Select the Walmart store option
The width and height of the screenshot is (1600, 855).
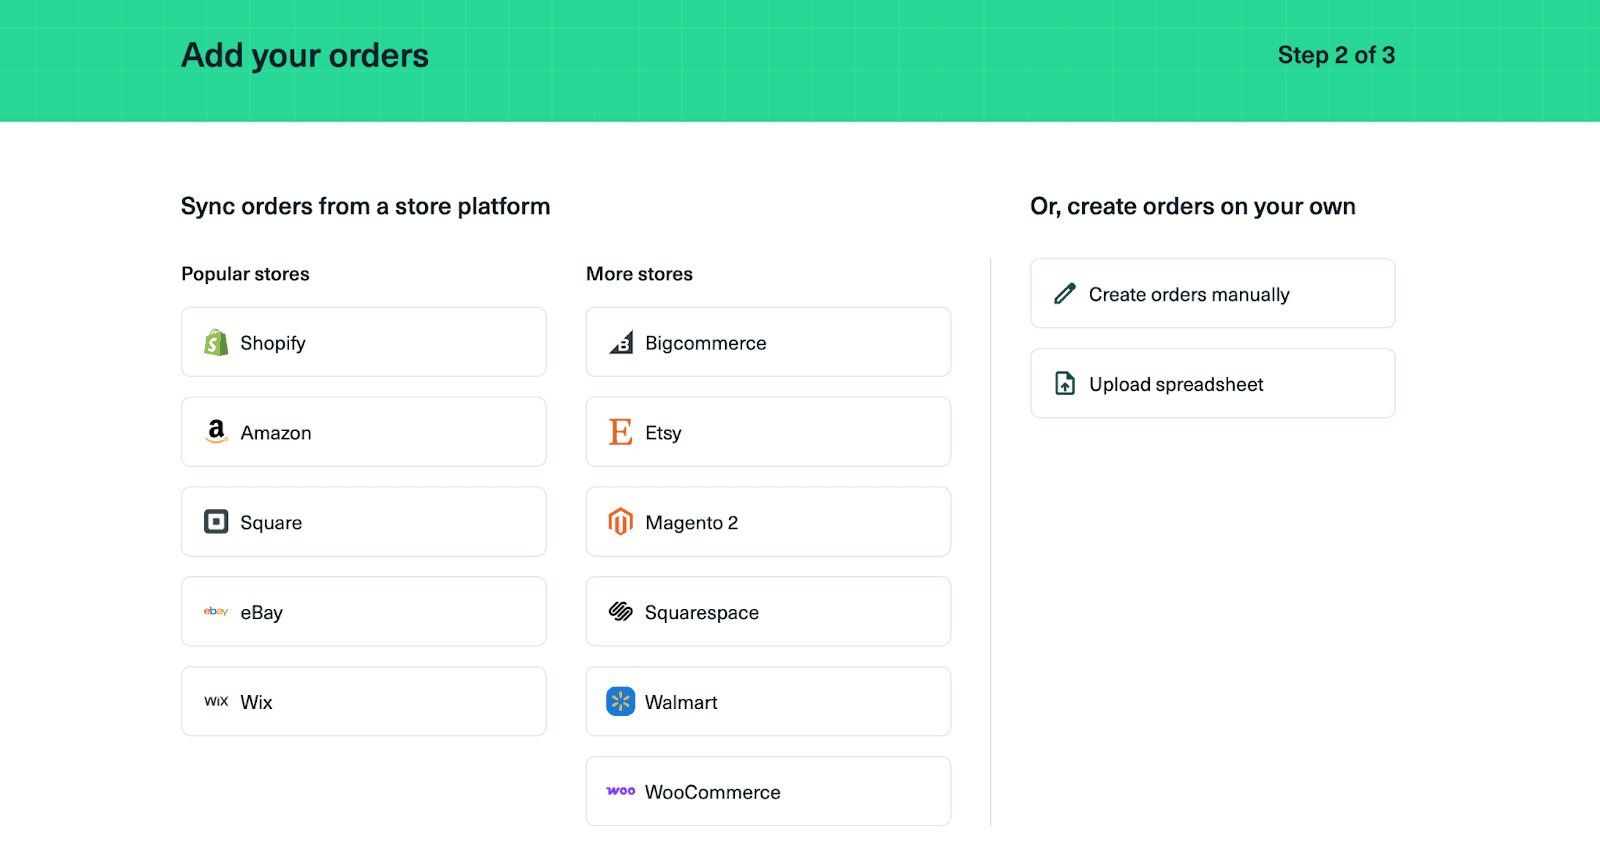768,702
